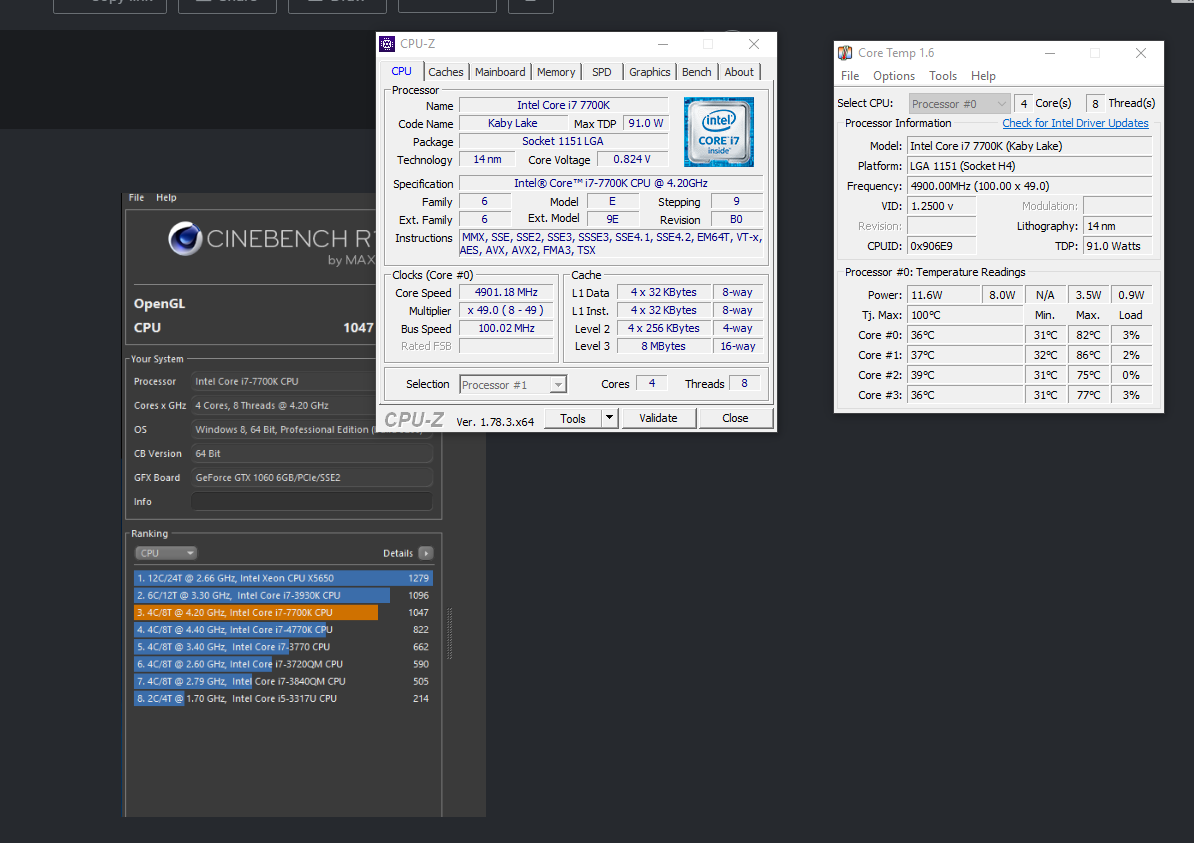Select the i5-3317U ranking row

click(x=283, y=698)
